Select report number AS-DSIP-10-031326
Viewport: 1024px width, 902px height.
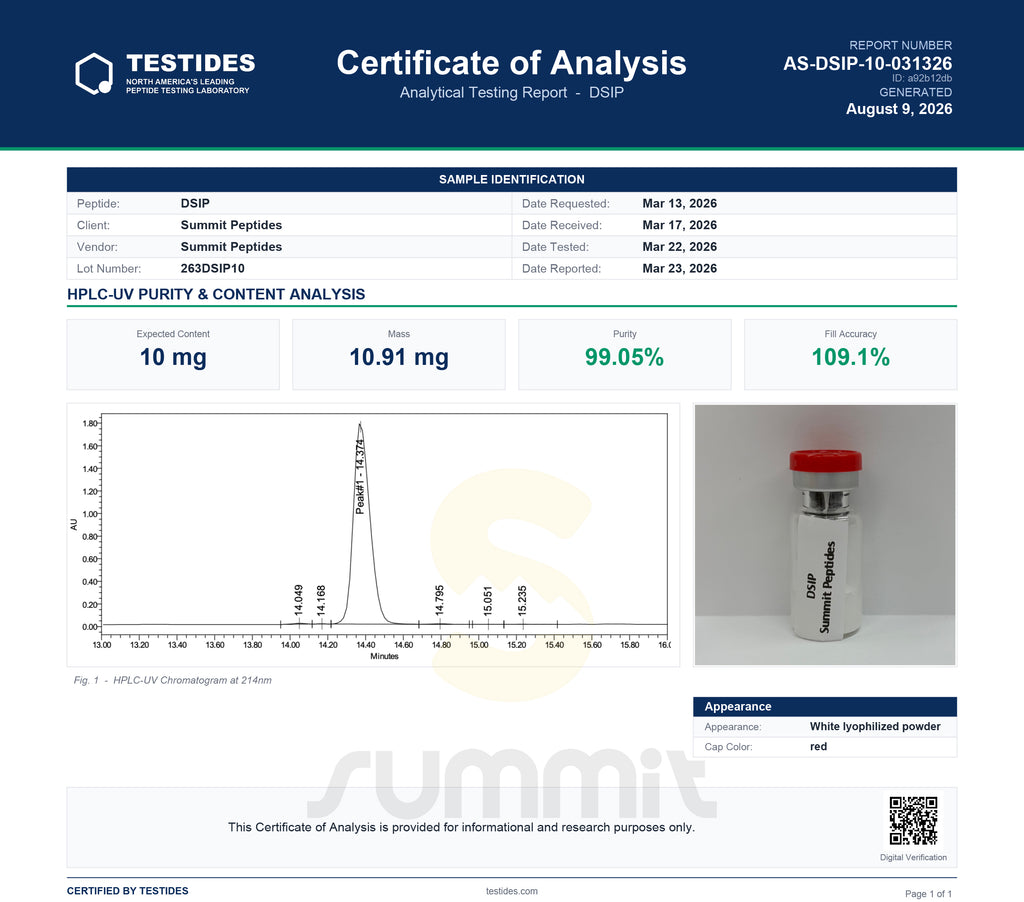[x=867, y=63]
